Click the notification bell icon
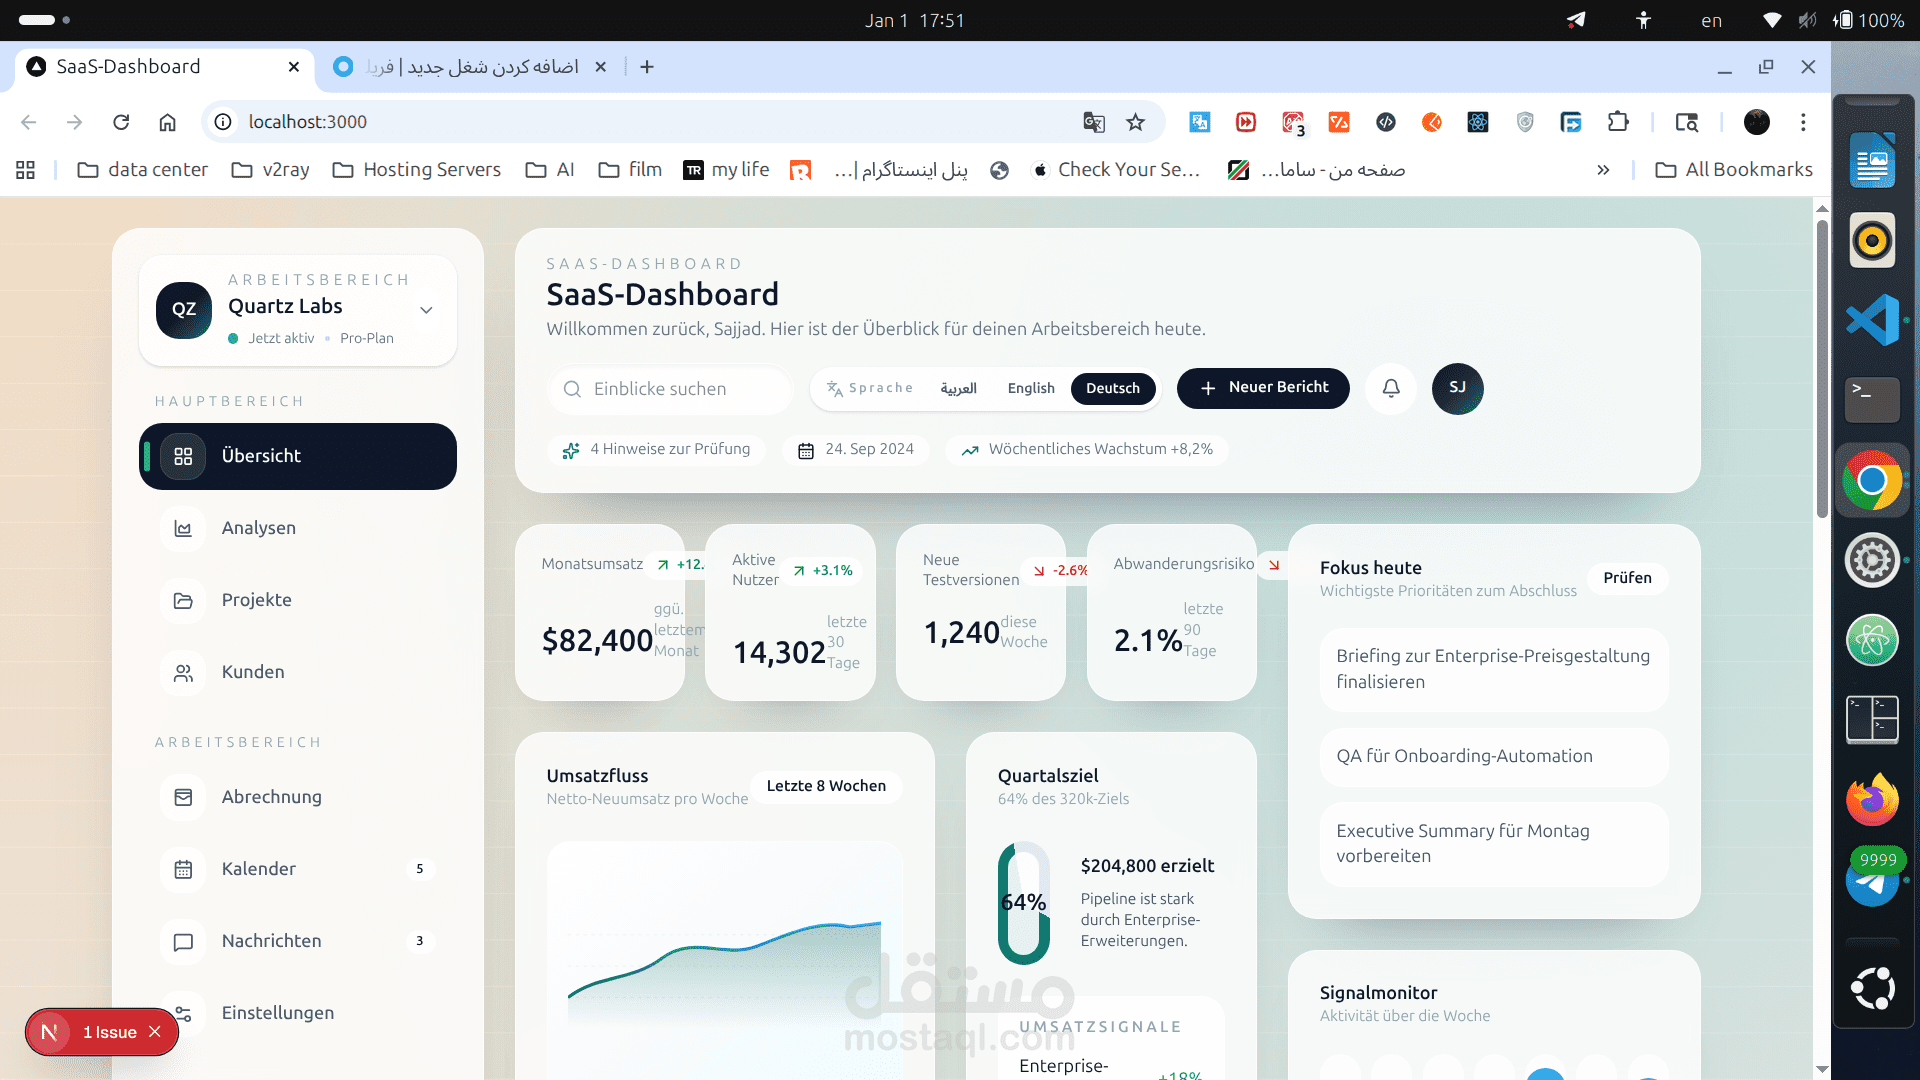 [x=1391, y=388]
